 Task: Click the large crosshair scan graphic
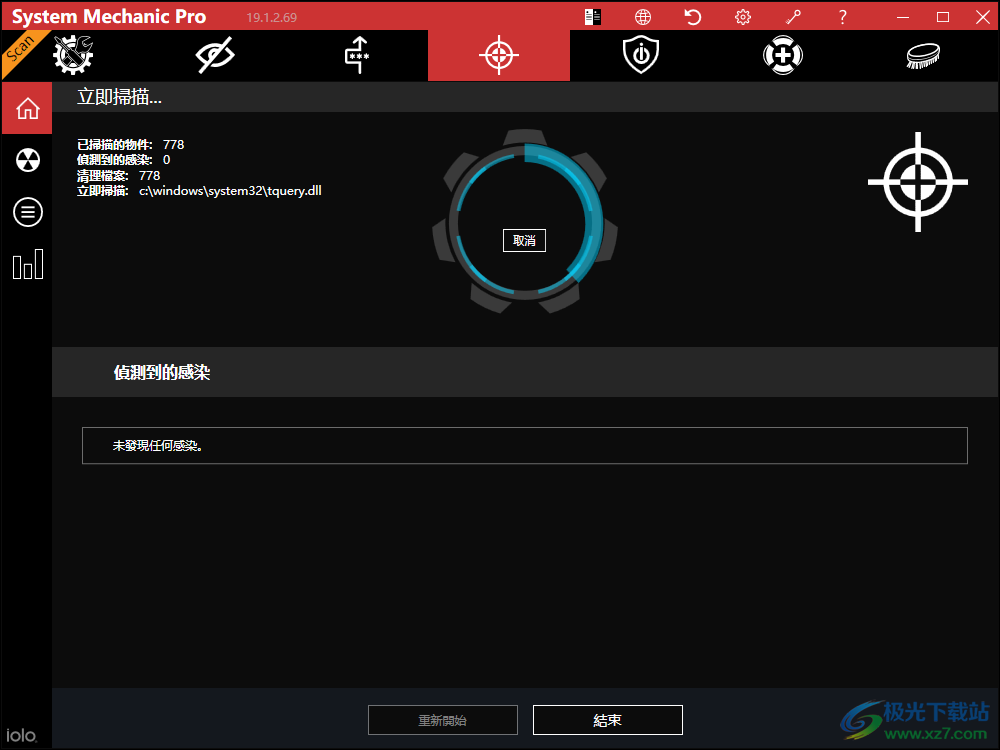tap(918, 182)
